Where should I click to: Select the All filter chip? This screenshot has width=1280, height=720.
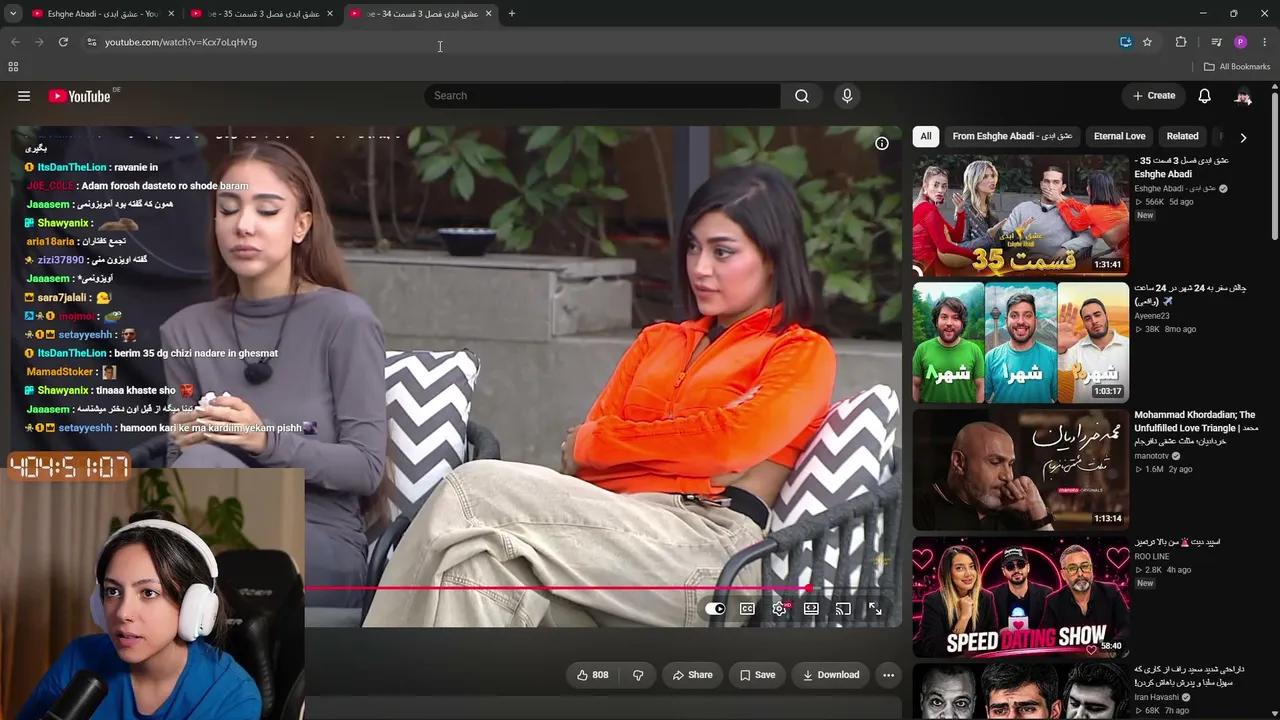pyautogui.click(x=926, y=137)
